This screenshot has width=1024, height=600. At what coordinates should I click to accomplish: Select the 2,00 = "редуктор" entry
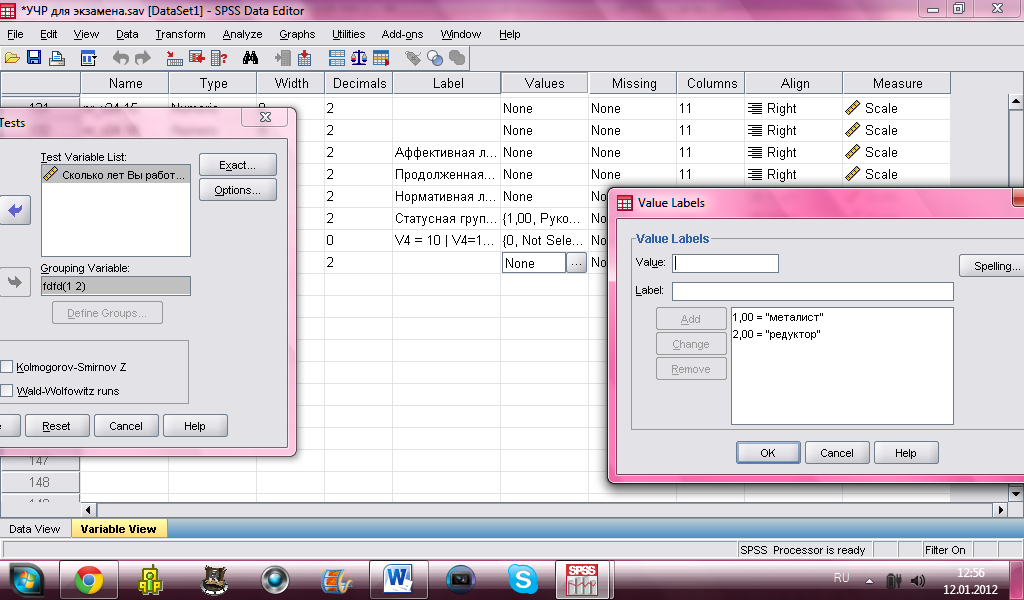tap(776, 334)
